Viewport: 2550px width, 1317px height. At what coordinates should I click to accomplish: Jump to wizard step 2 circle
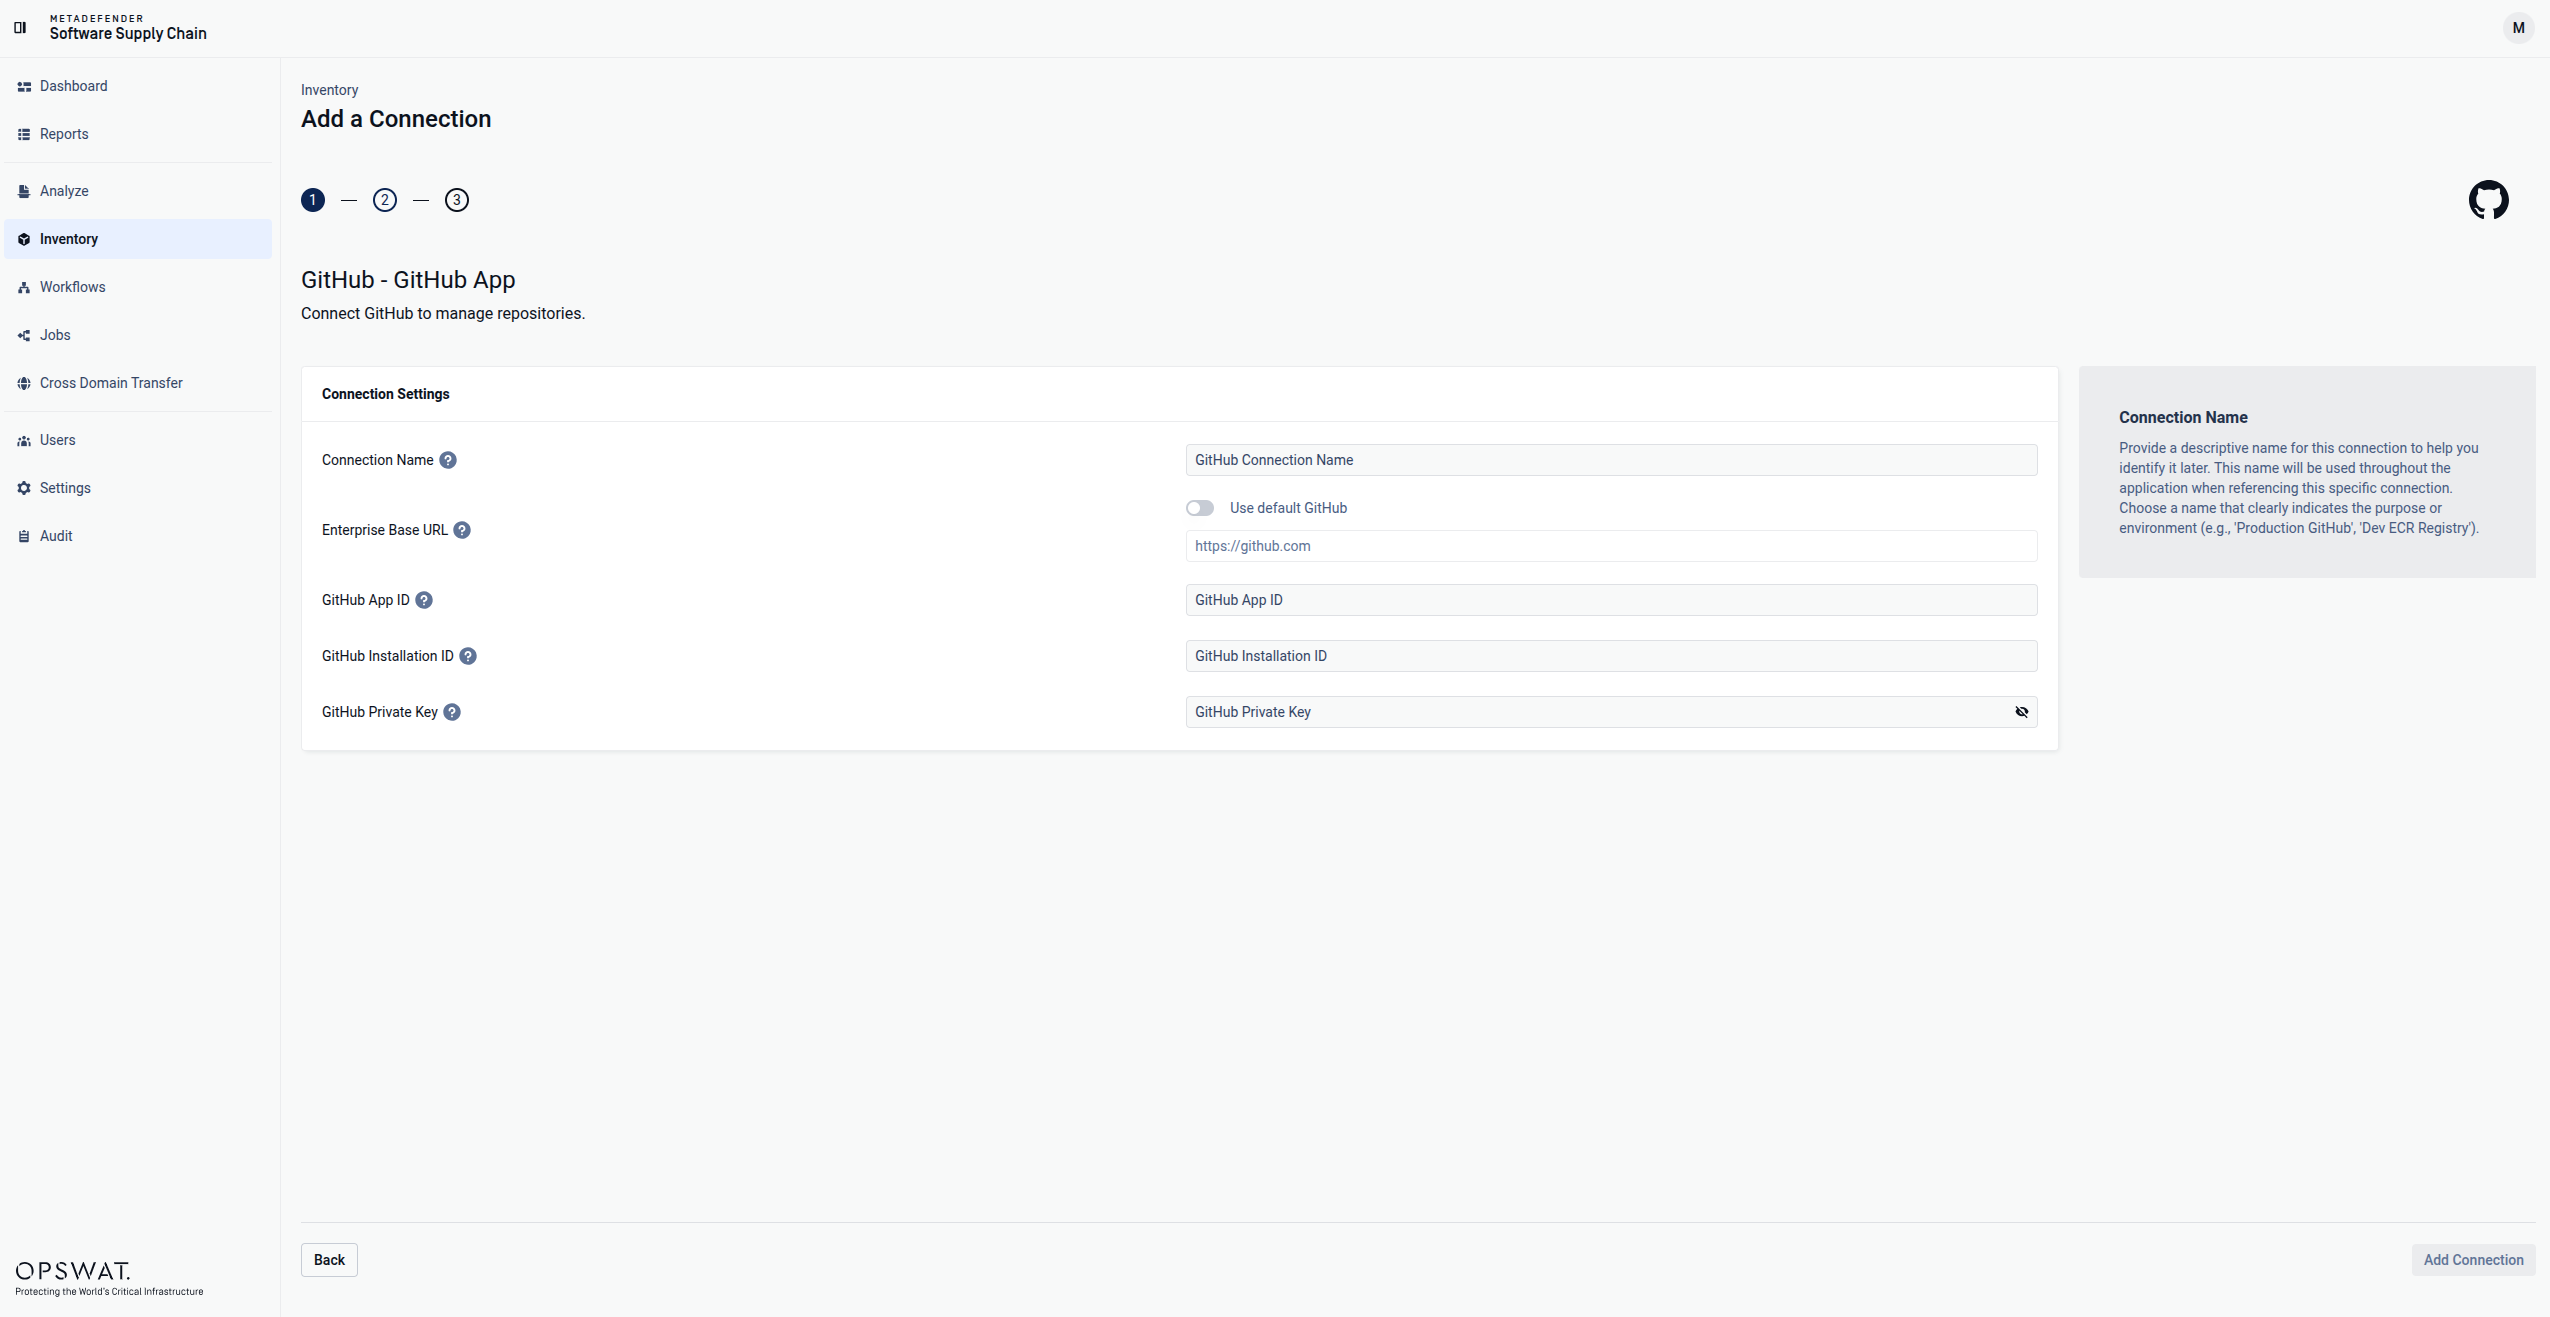pyautogui.click(x=385, y=200)
